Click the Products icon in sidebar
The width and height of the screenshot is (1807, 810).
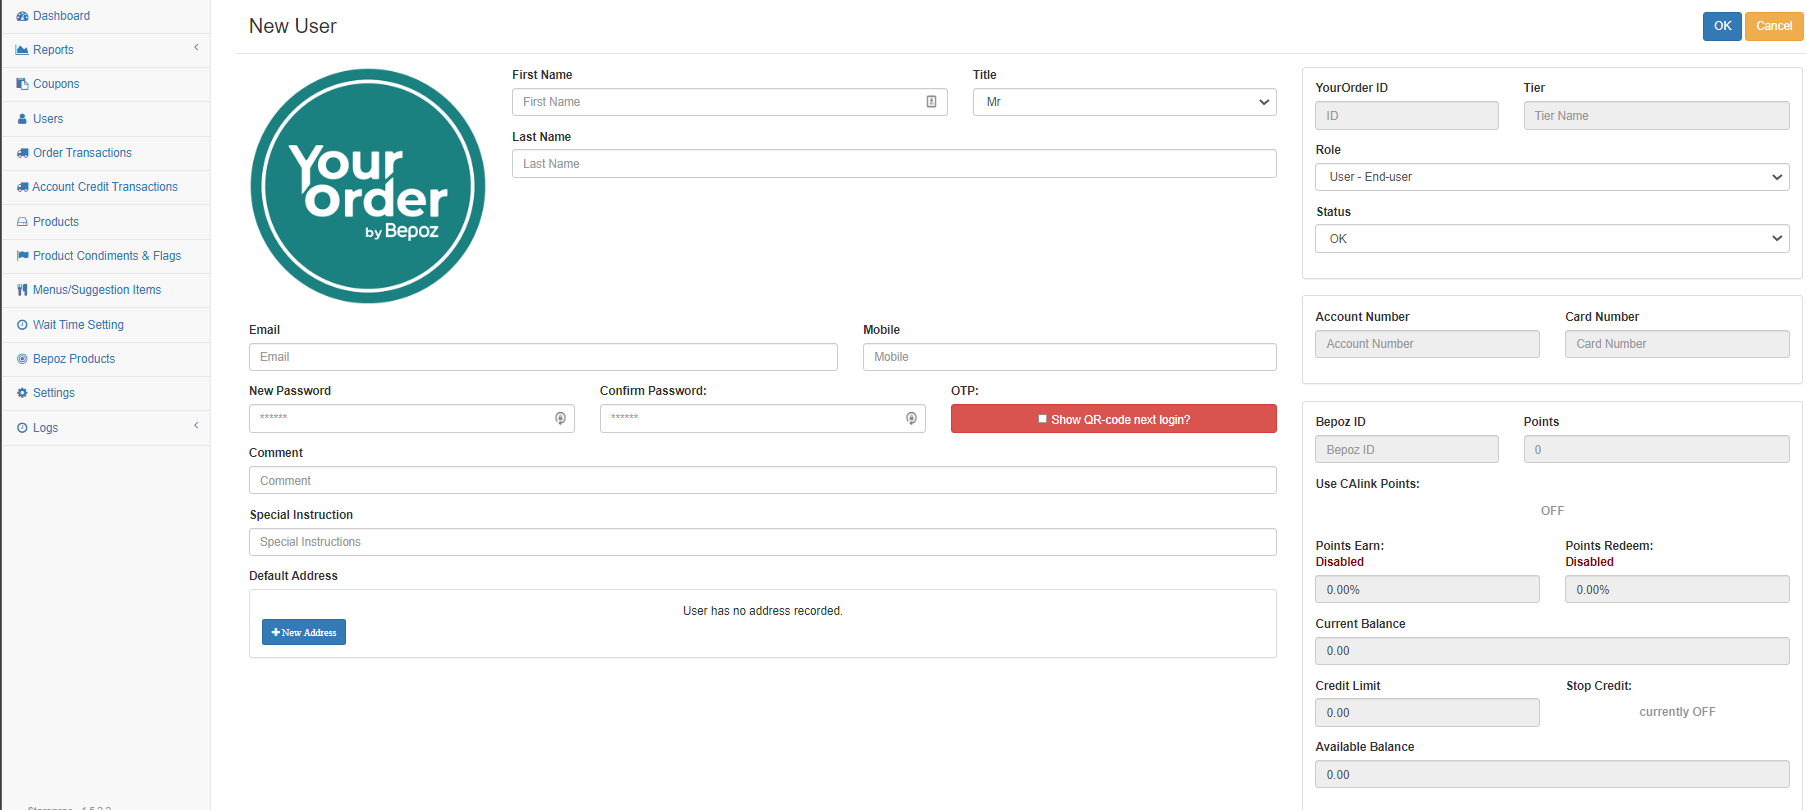[x=22, y=222]
